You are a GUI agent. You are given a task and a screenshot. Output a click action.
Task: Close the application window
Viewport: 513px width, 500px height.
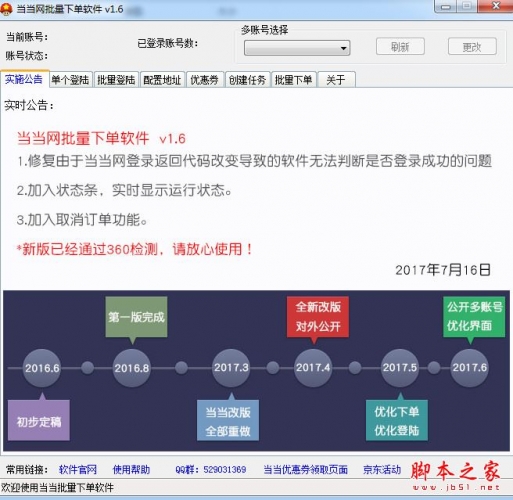pyautogui.click(x=495, y=6)
